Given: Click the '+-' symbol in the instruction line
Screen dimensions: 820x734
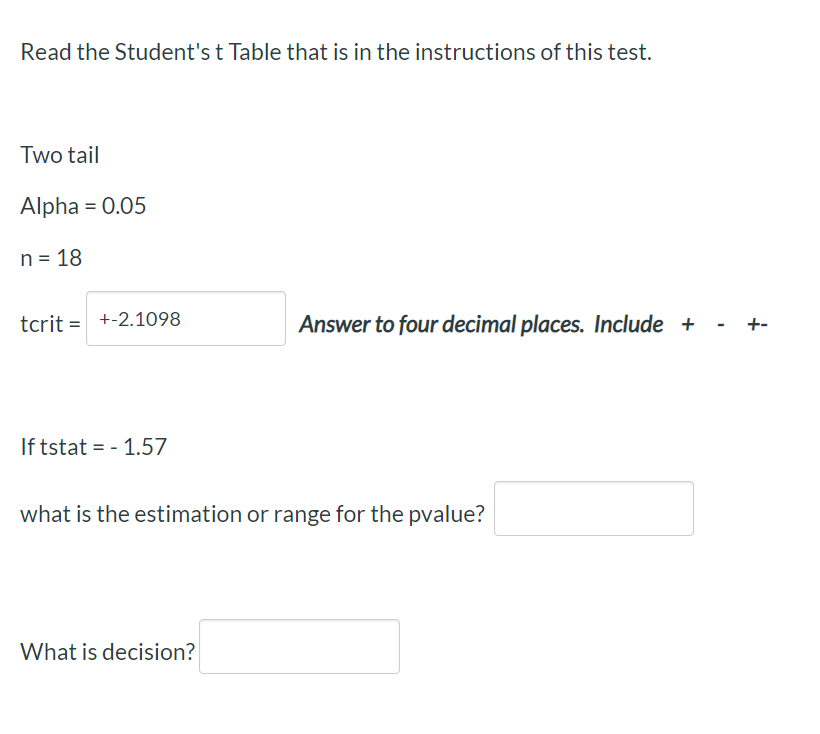Looking at the screenshot, I should click(755, 323).
